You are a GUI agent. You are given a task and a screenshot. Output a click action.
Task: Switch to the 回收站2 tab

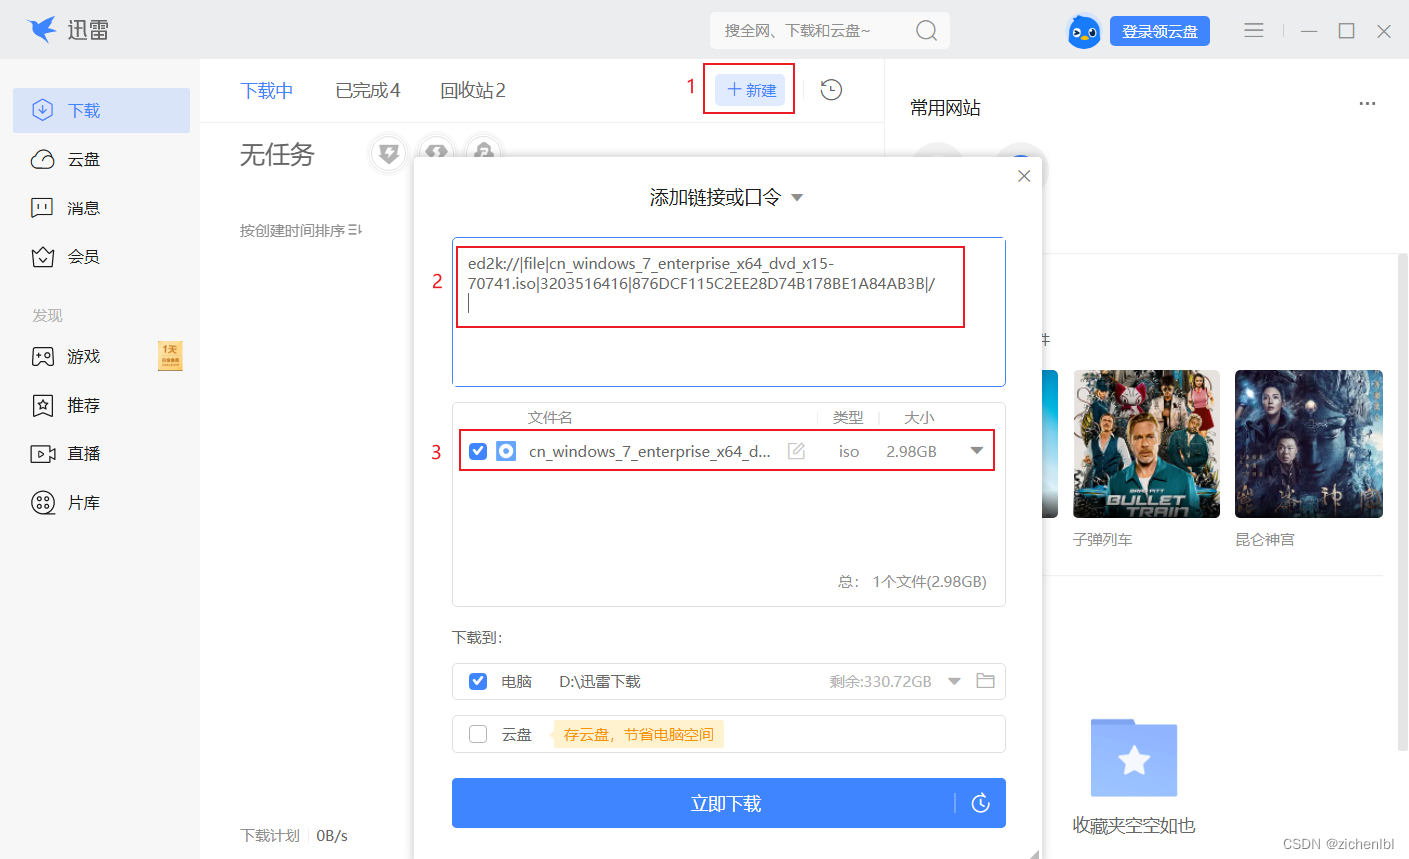[x=473, y=91]
